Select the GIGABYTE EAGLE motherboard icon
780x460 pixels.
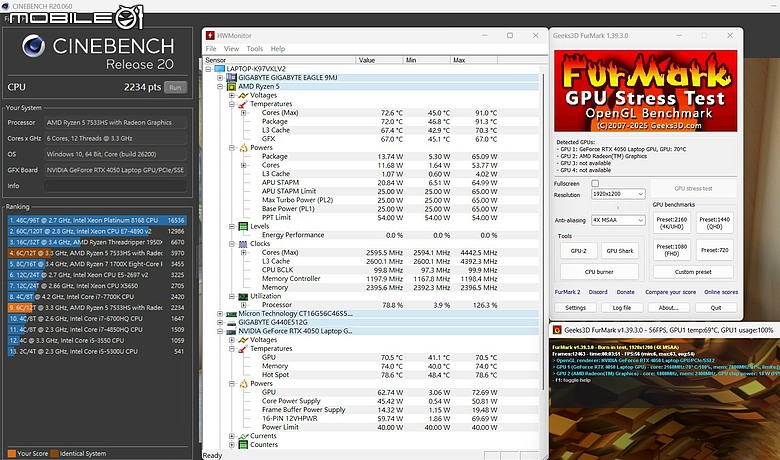[231, 78]
